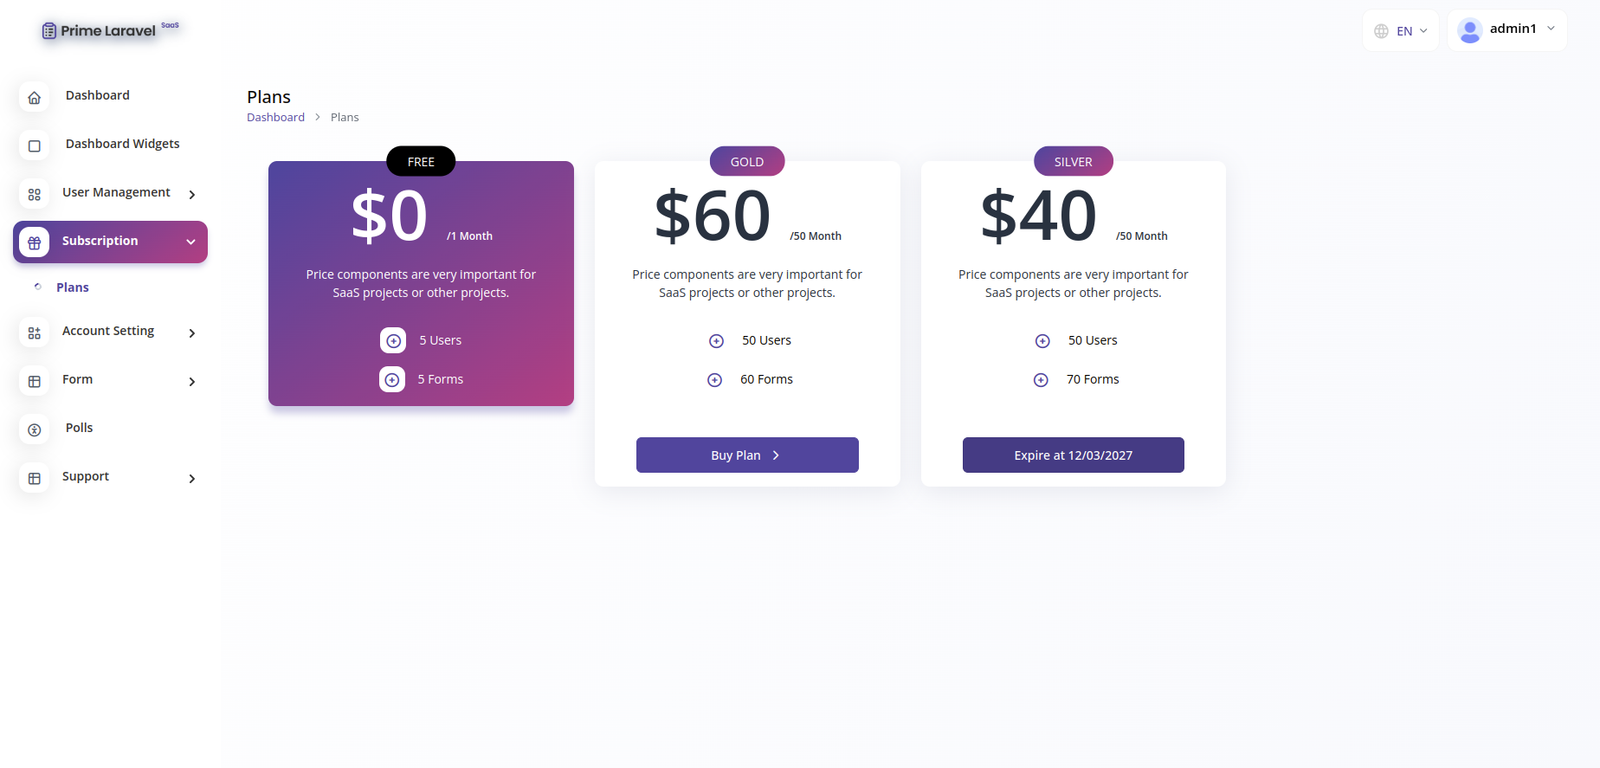Click the Dashboard home icon
This screenshot has width=1600, height=768.
34,97
